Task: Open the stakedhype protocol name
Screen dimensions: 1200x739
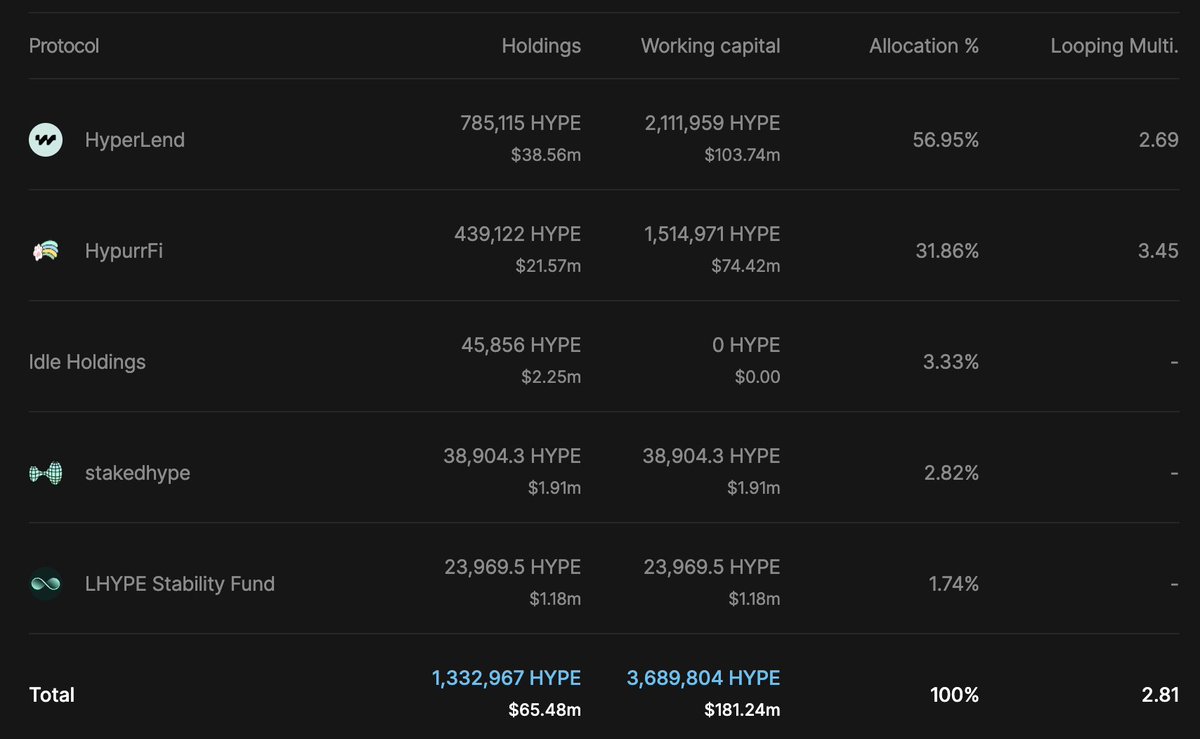Action: pyautogui.click(x=137, y=473)
